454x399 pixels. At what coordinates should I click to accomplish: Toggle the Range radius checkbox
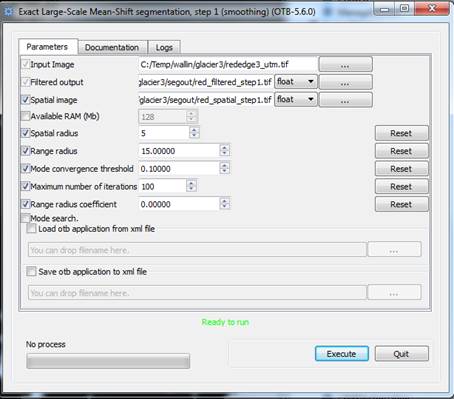pos(26,151)
